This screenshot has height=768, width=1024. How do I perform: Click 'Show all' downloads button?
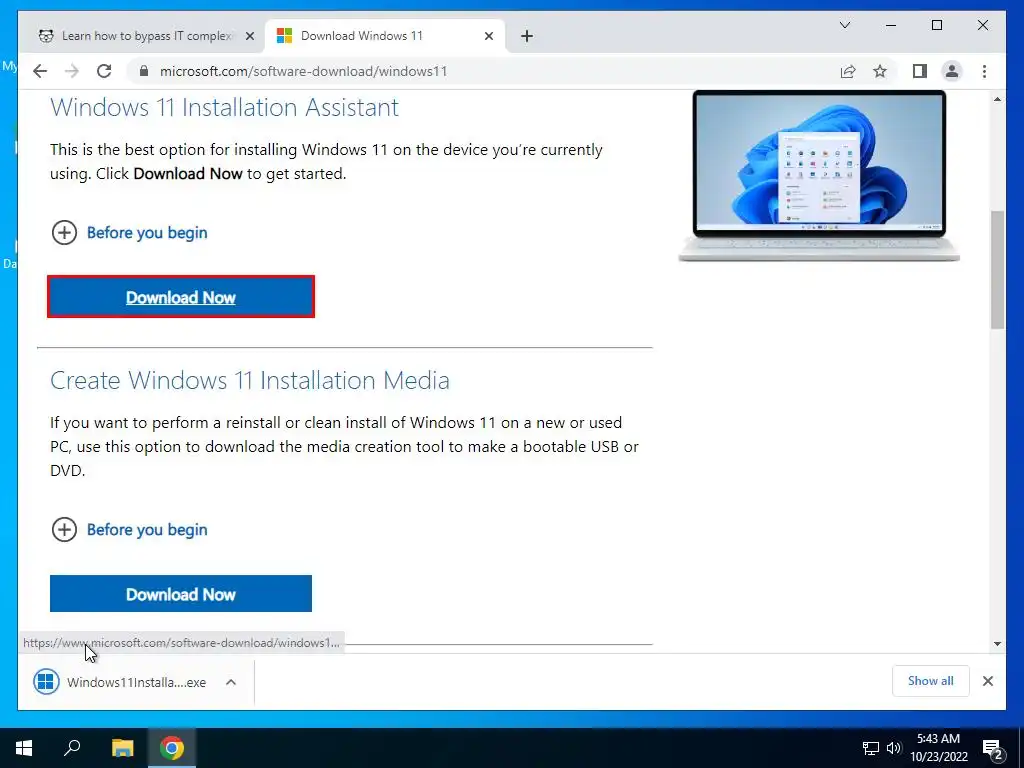point(931,681)
